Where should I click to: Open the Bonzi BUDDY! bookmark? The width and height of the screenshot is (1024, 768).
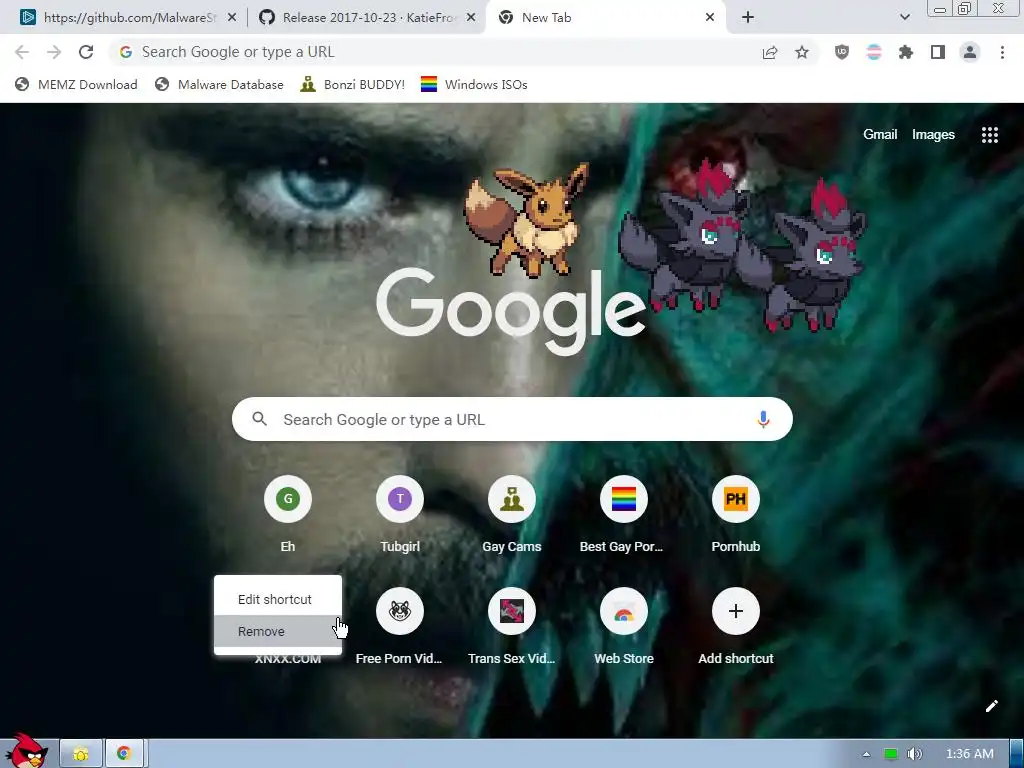(353, 84)
